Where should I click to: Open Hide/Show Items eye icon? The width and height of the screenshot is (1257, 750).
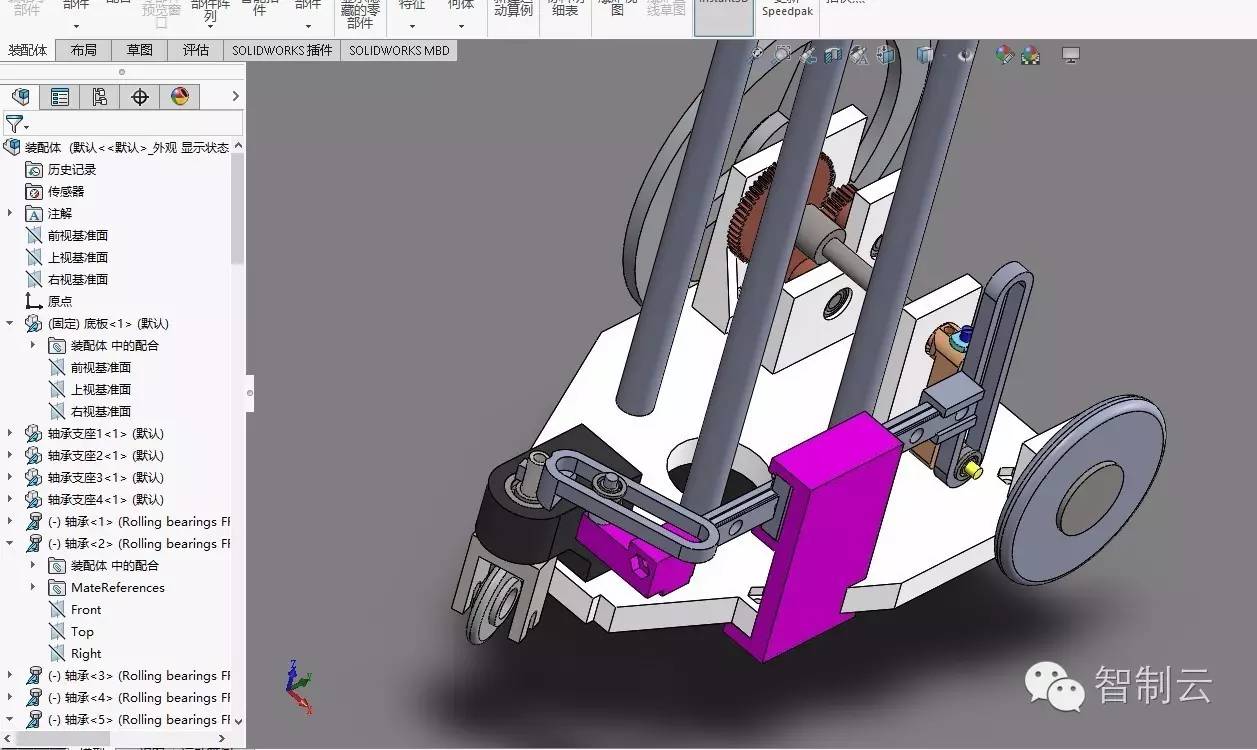[965, 55]
